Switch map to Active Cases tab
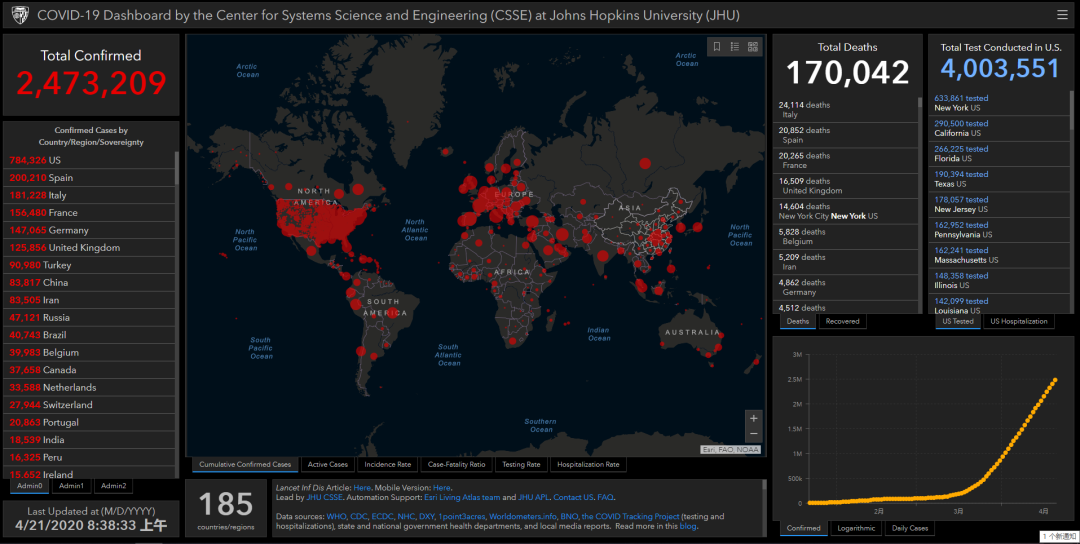This screenshot has width=1080, height=544. (x=328, y=465)
